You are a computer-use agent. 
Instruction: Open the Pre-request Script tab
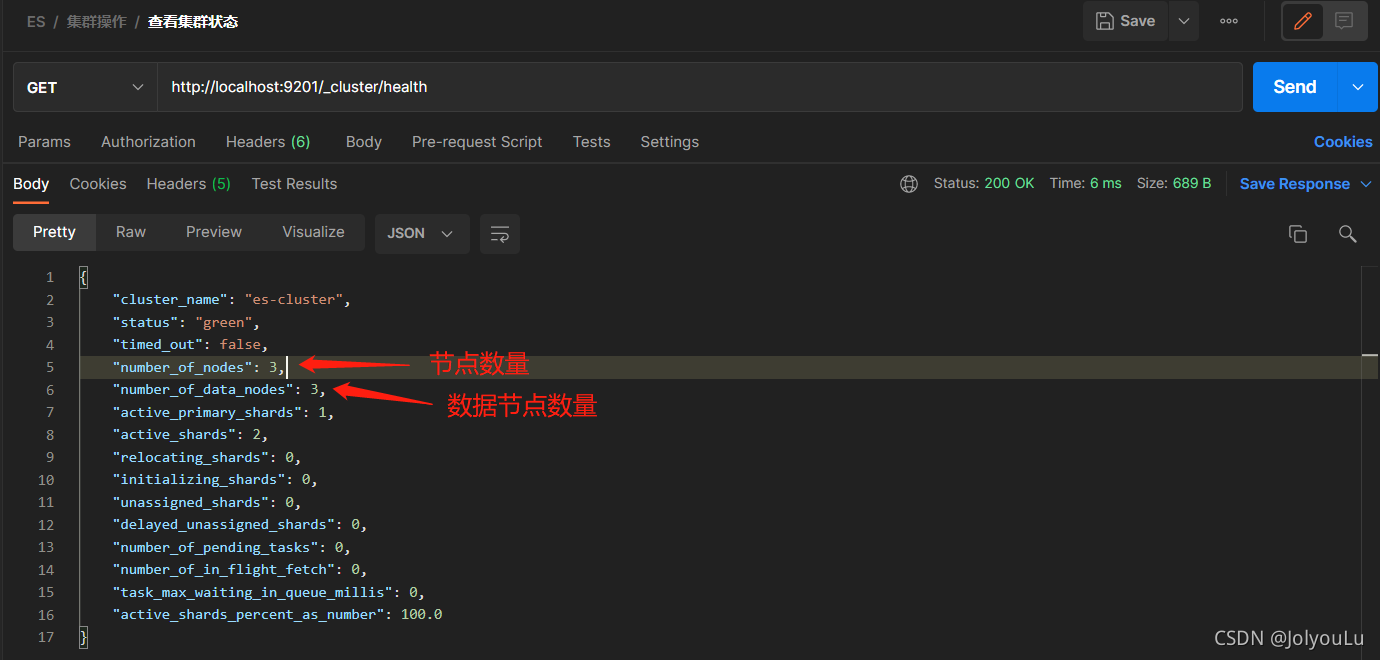click(x=477, y=142)
